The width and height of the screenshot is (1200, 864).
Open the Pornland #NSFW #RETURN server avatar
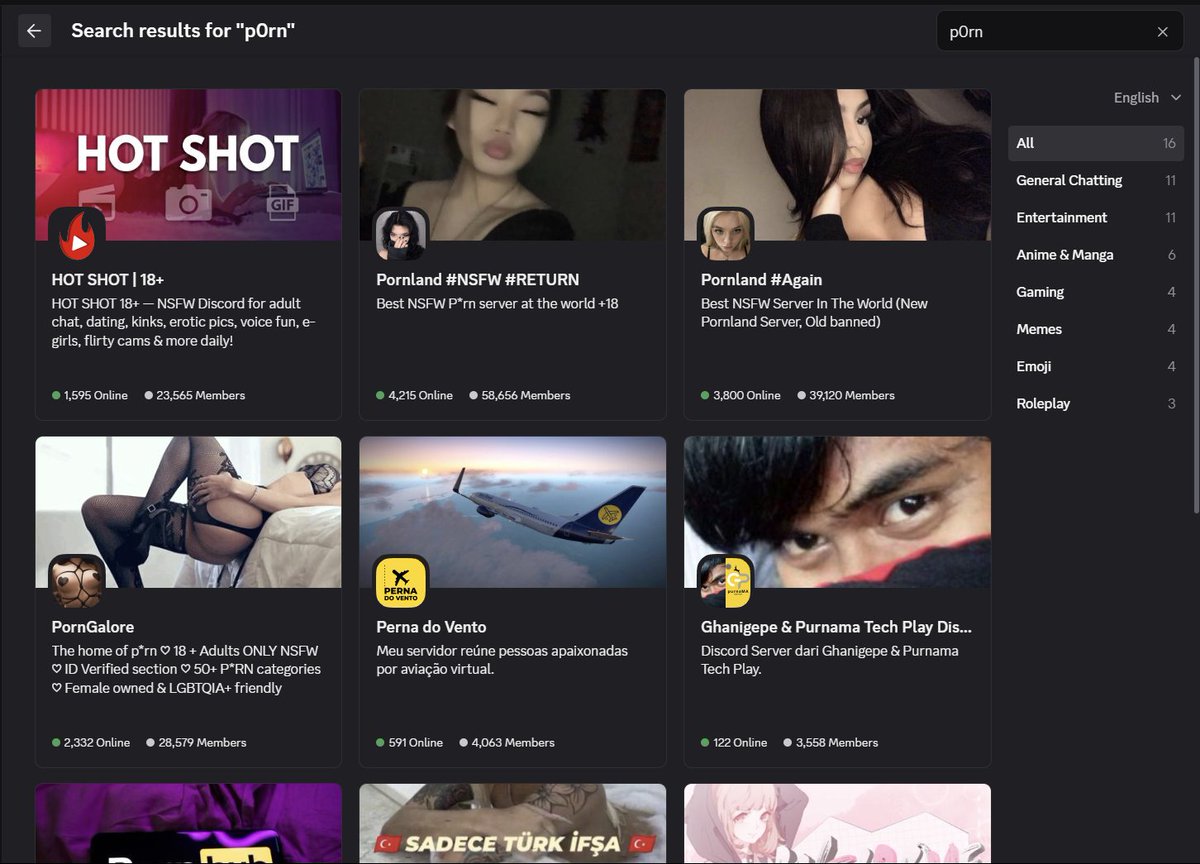click(x=401, y=235)
